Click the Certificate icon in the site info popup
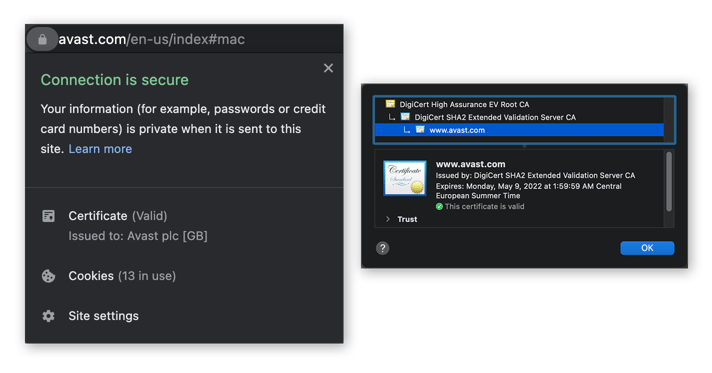 pyautogui.click(x=49, y=216)
